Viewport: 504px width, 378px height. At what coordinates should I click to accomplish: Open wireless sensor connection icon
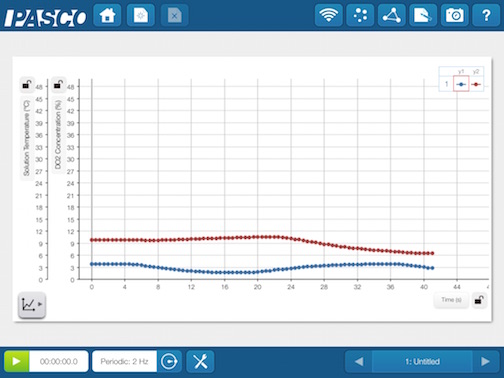tap(328, 15)
